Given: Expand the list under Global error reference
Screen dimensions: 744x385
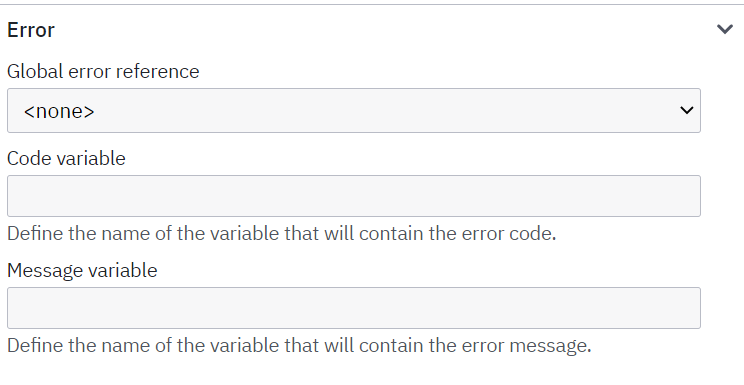Looking at the screenshot, I should click(x=353, y=110).
